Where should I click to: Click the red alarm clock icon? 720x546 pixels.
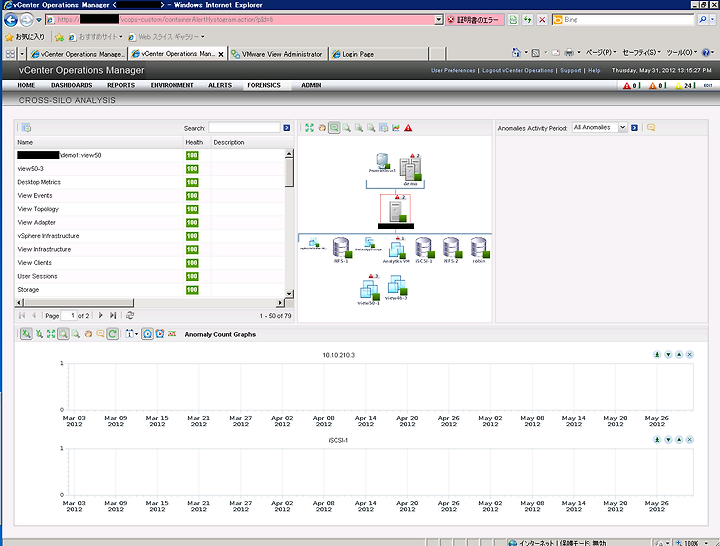pyautogui.click(x=160, y=334)
